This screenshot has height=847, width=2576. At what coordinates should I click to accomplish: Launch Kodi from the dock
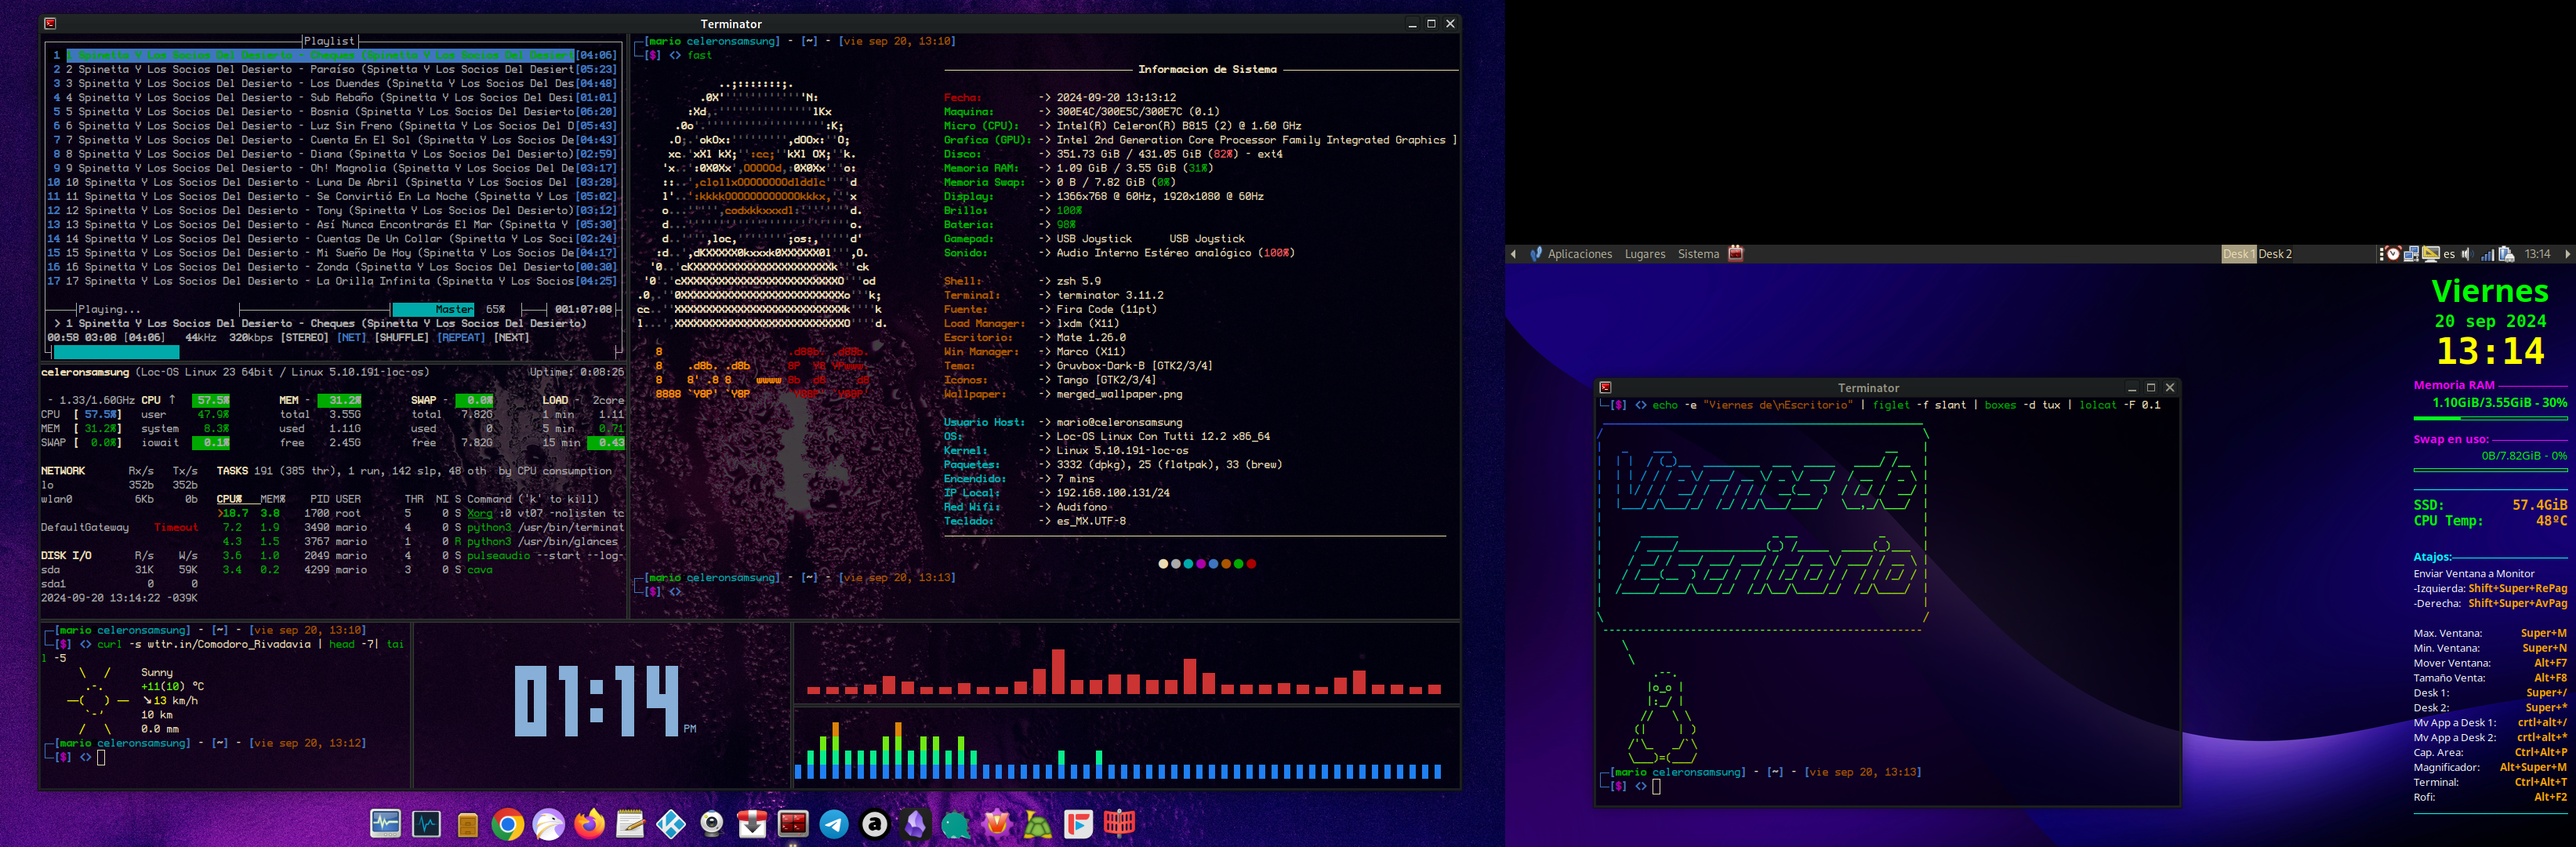coord(671,823)
